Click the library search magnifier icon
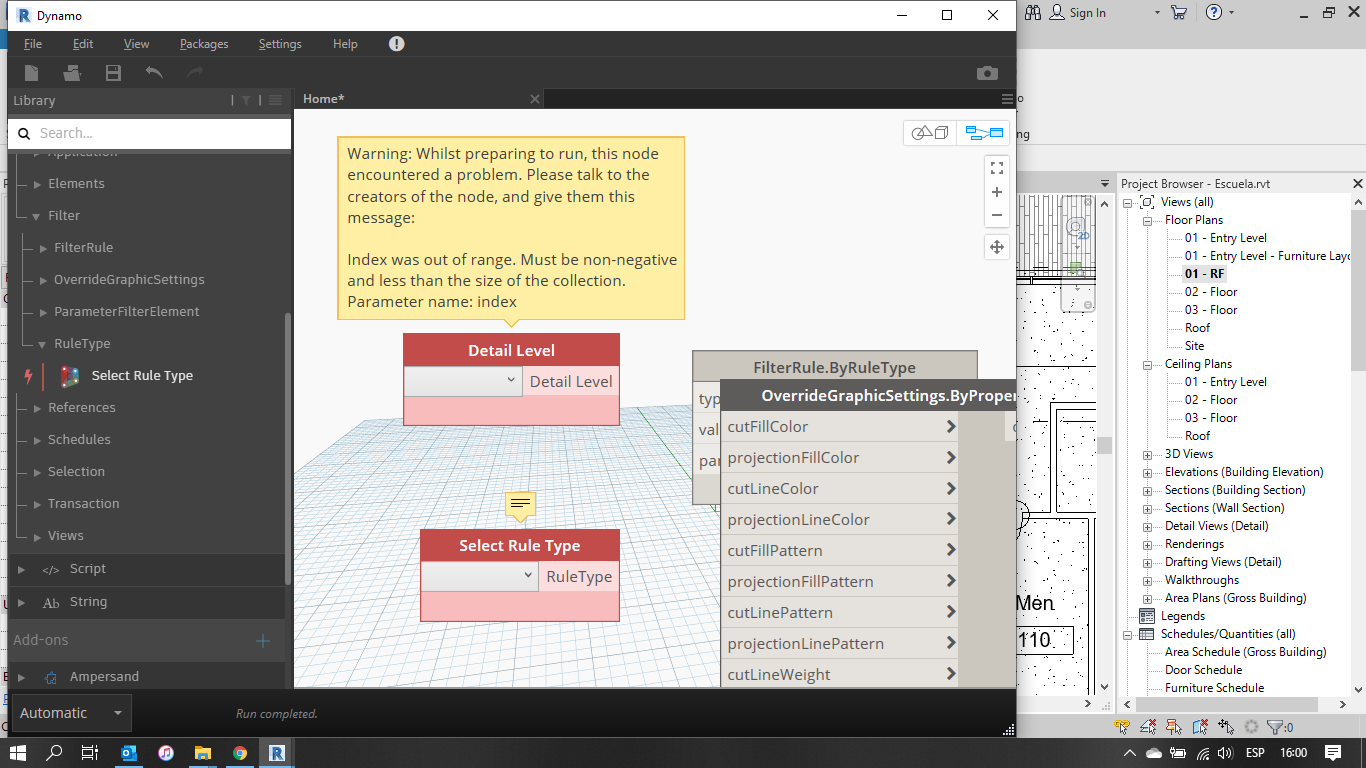Image resolution: width=1366 pixels, height=768 pixels. 24,133
